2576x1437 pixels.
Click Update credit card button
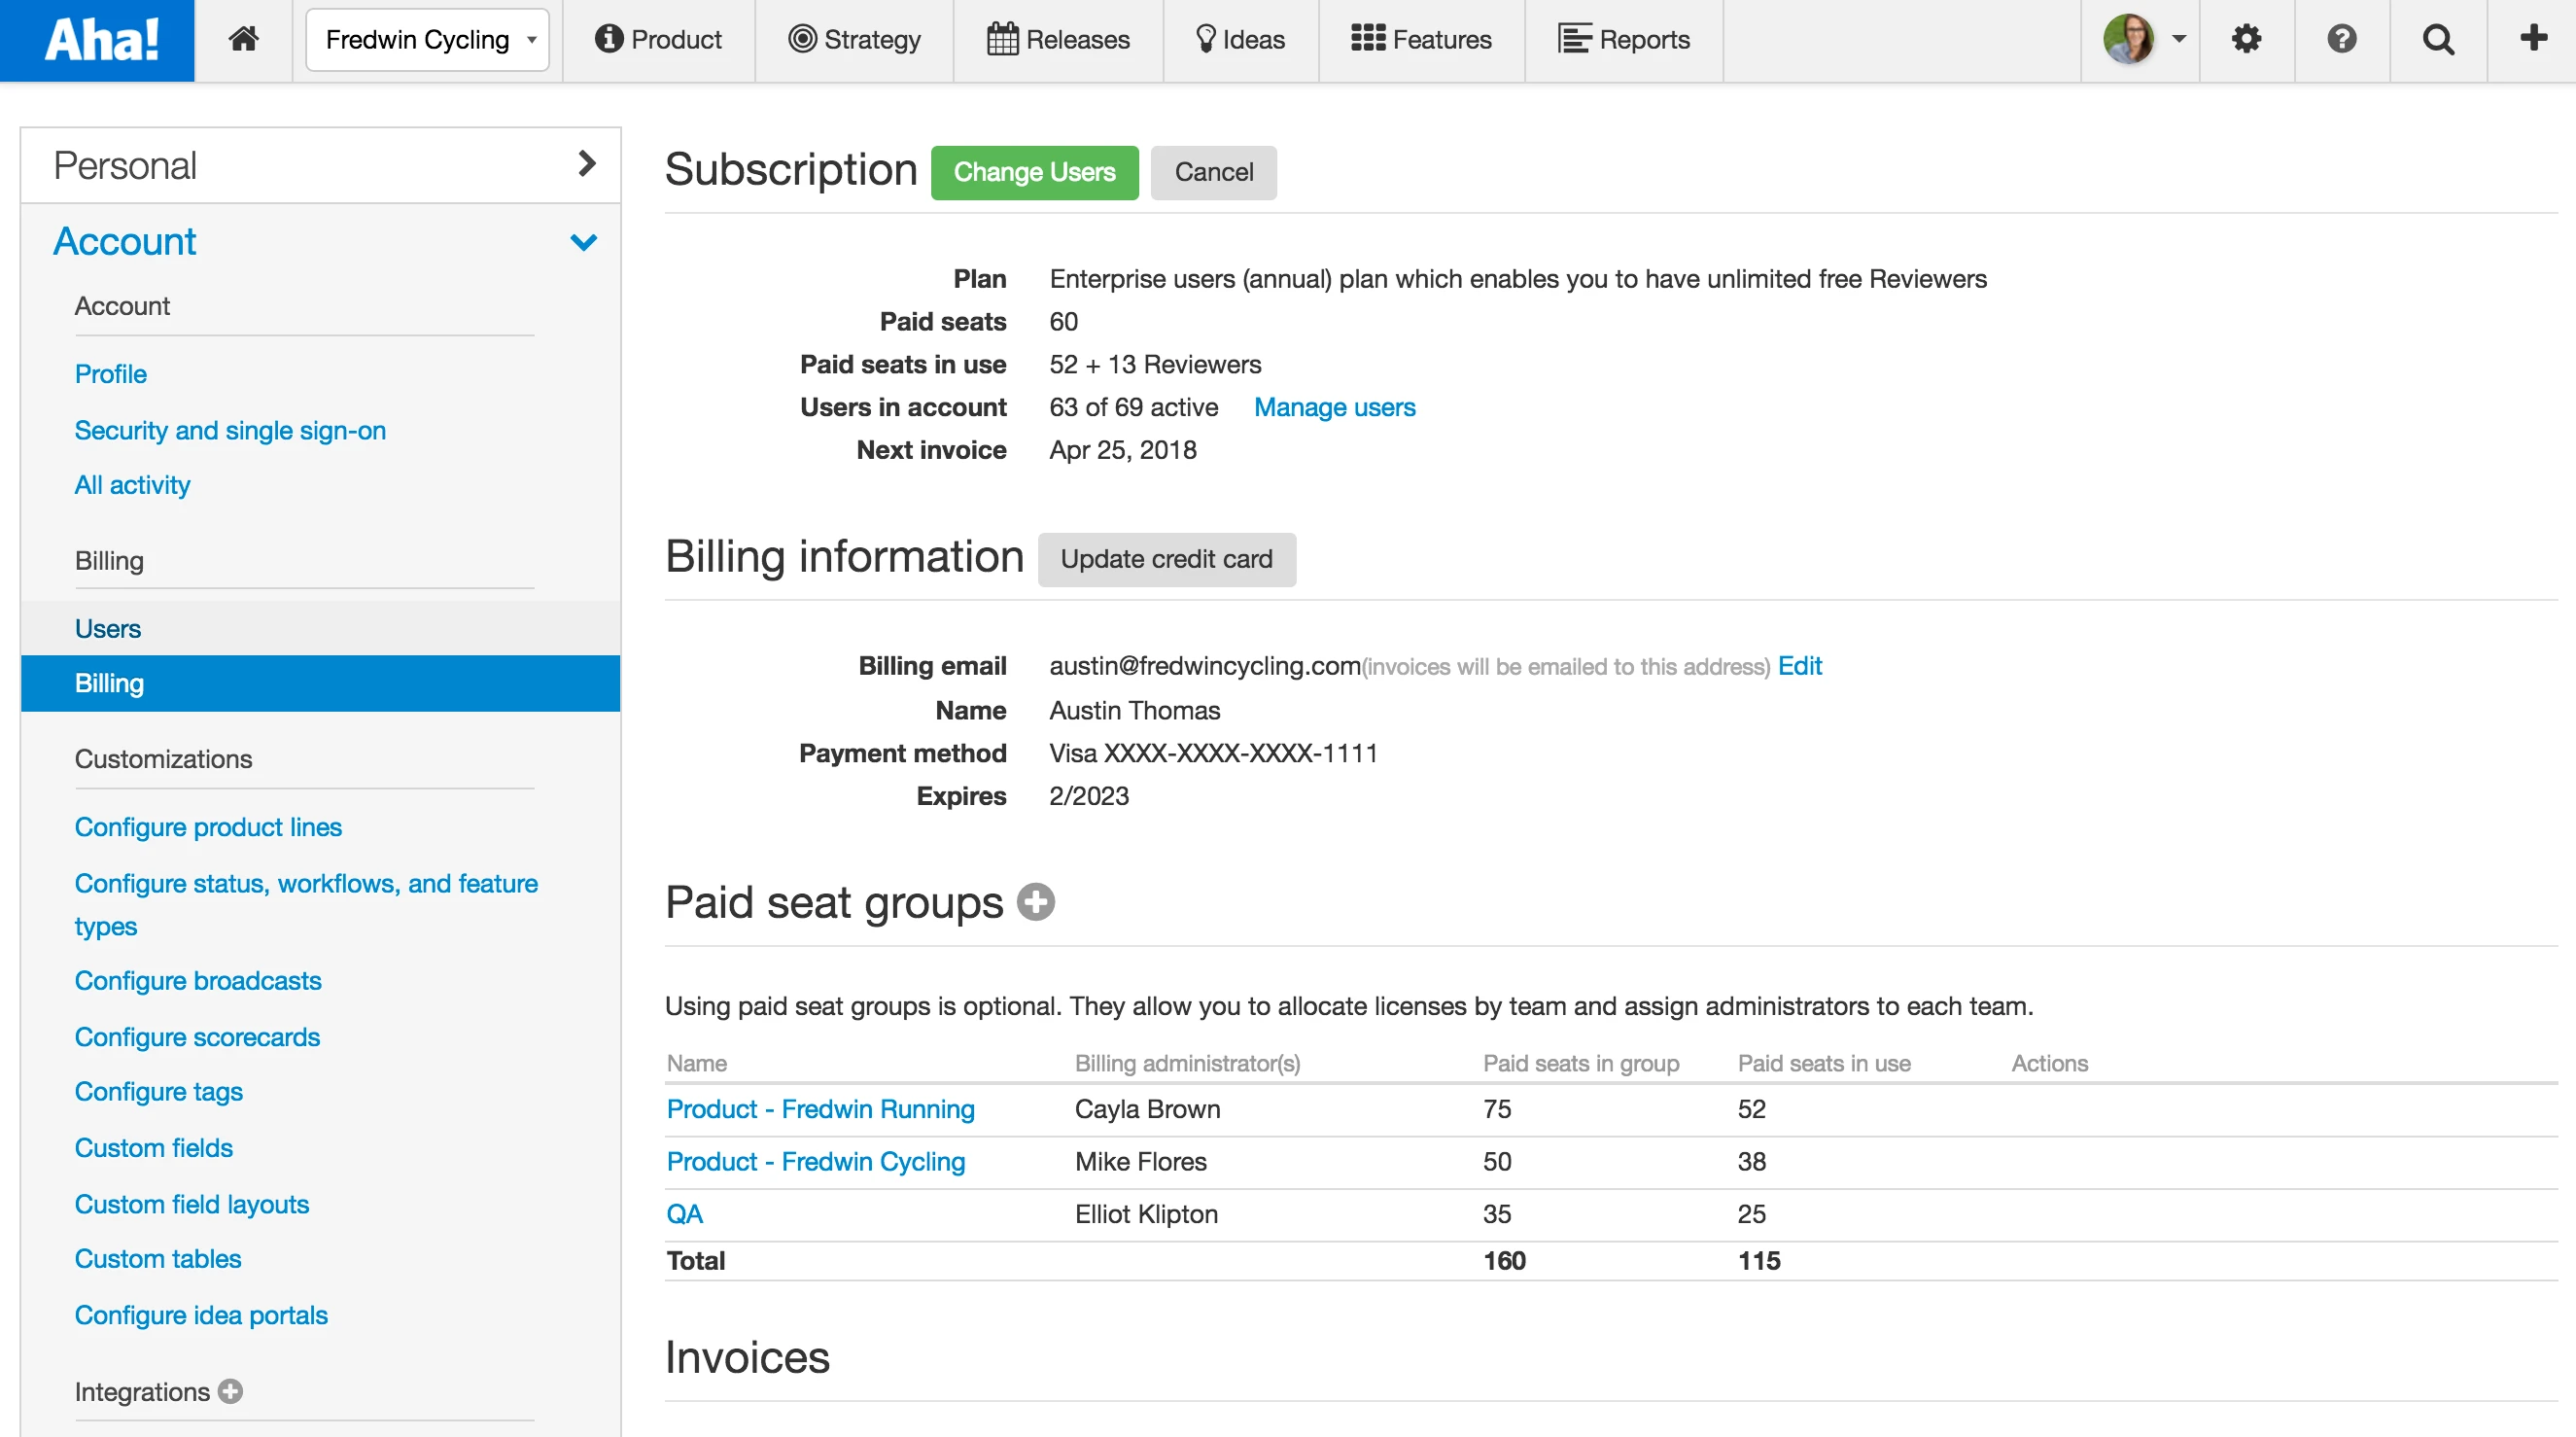coord(1166,559)
